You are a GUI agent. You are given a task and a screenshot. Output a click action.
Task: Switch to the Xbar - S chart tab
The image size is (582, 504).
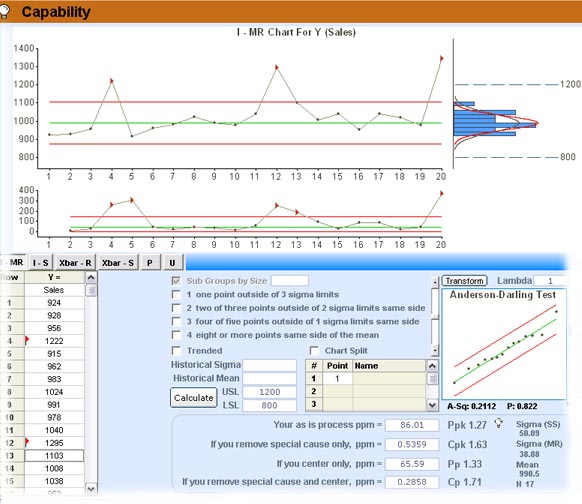(x=118, y=263)
